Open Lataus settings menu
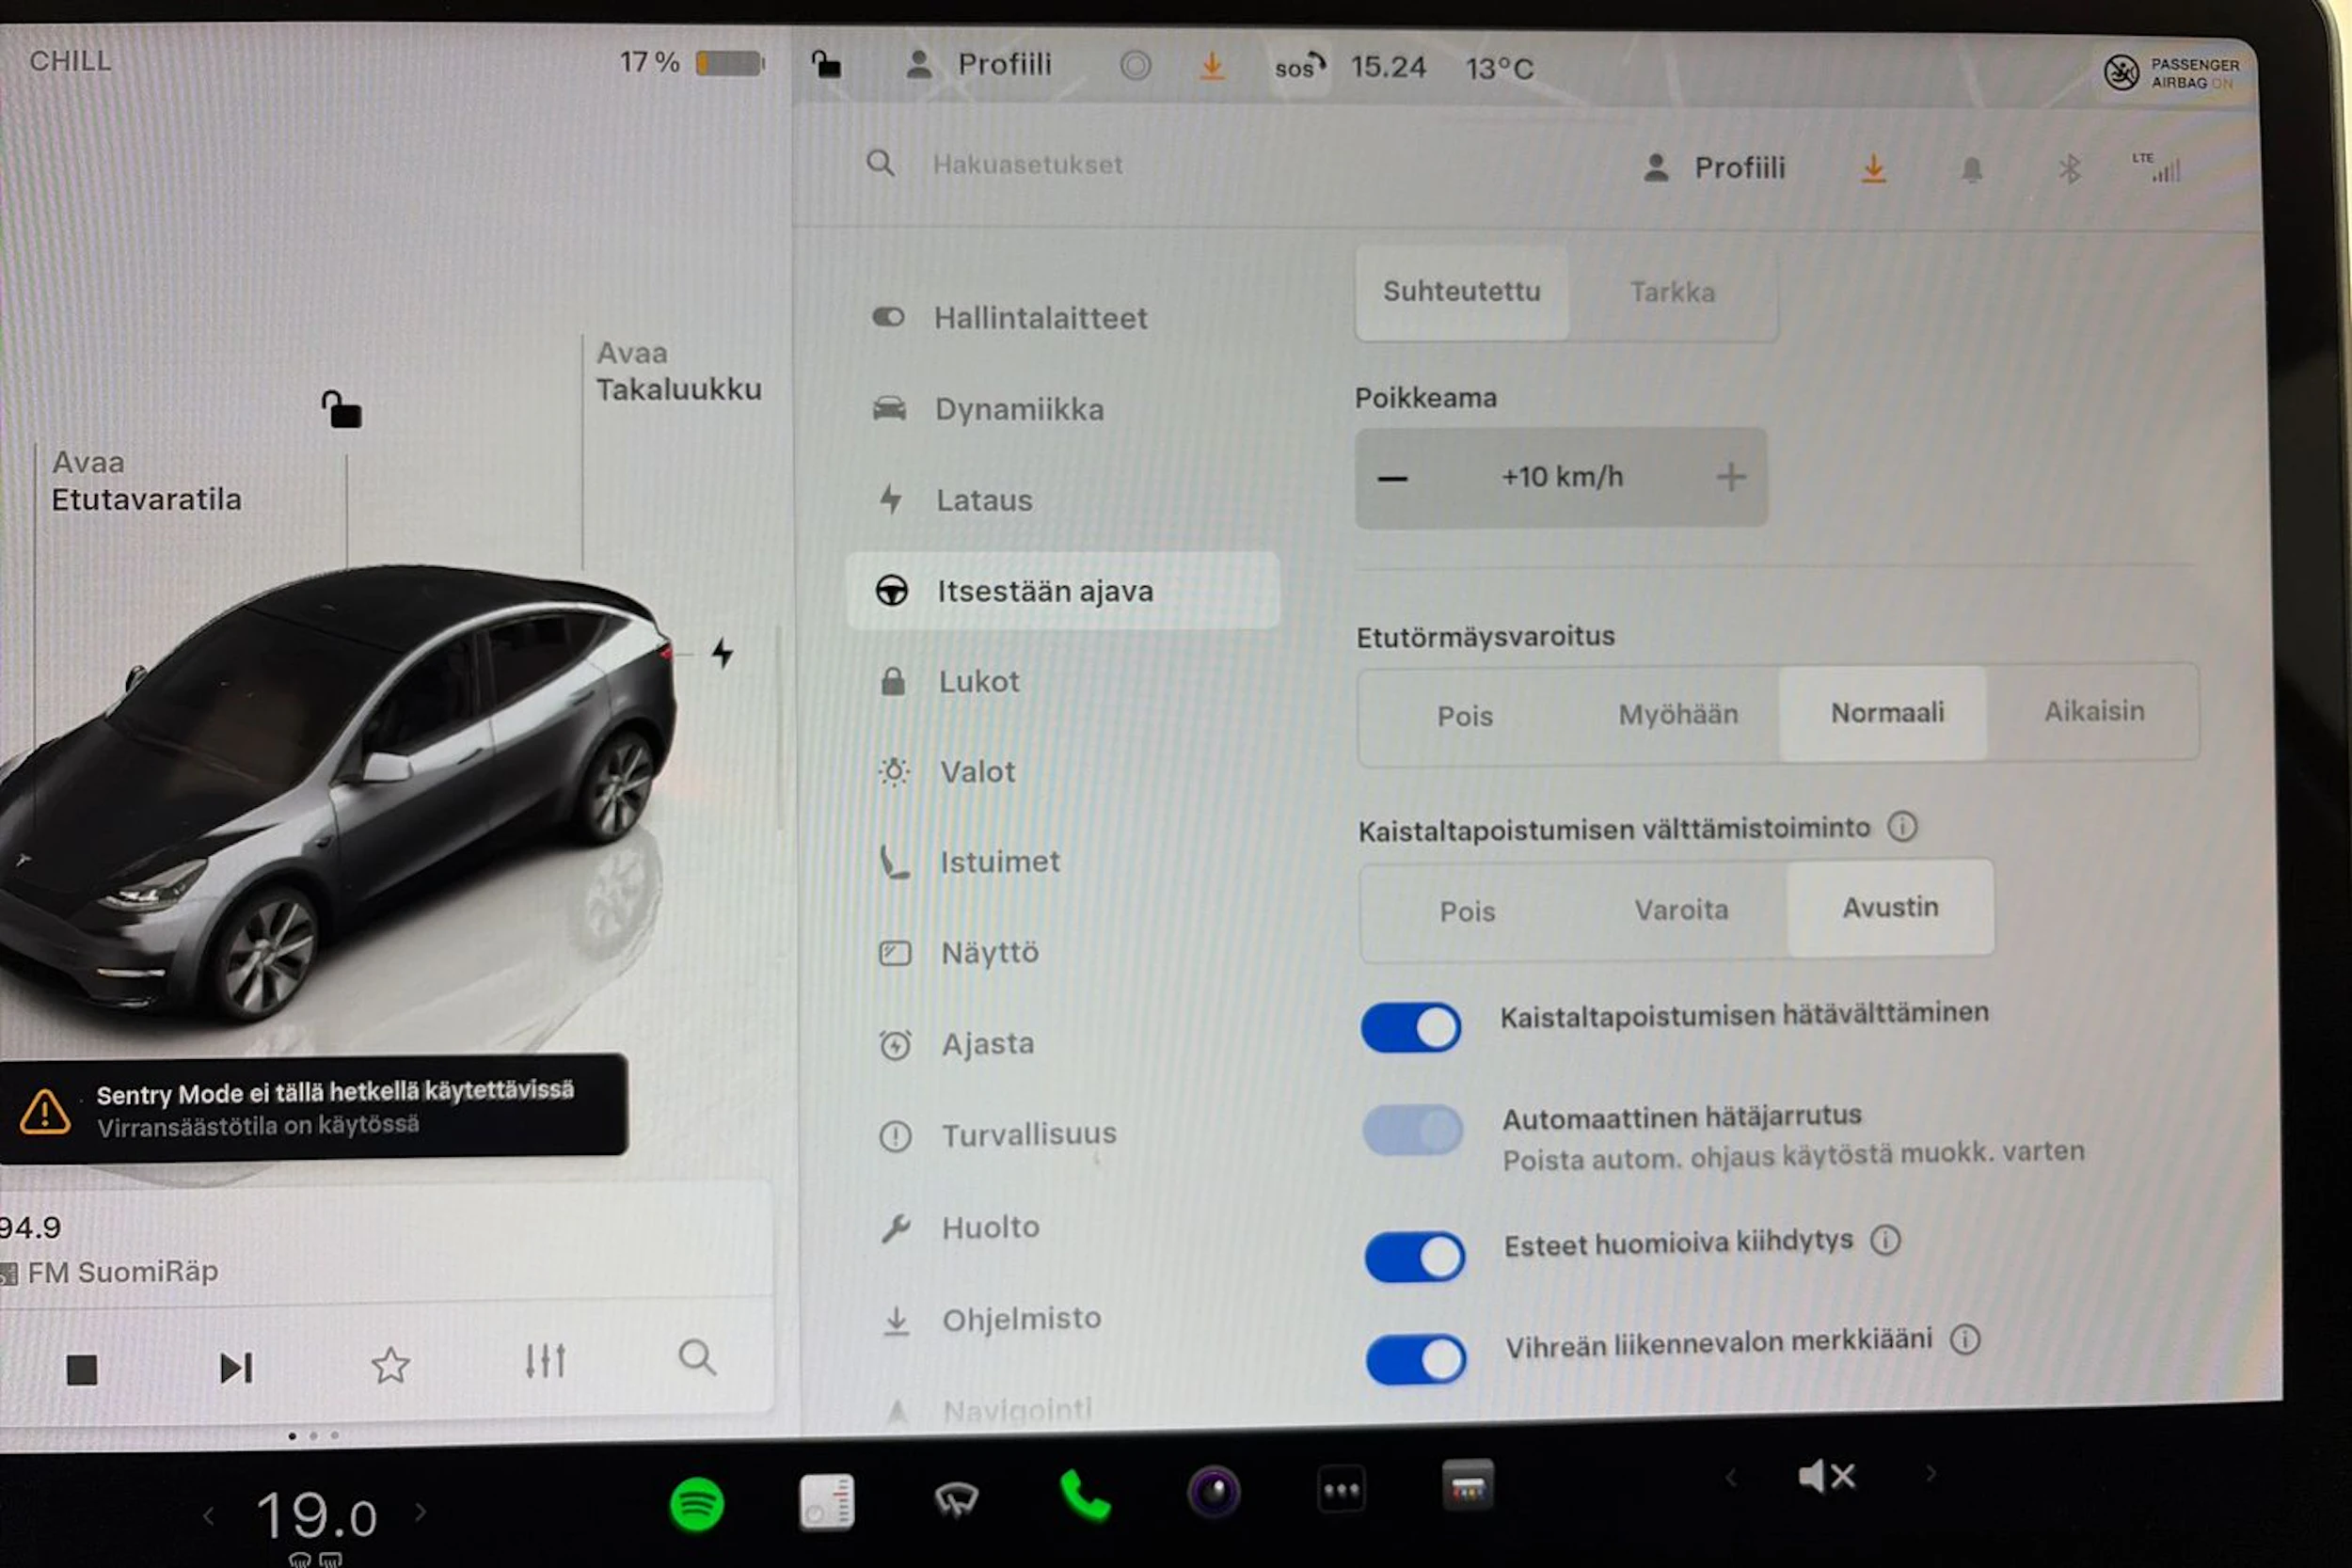 click(x=1062, y=500)
